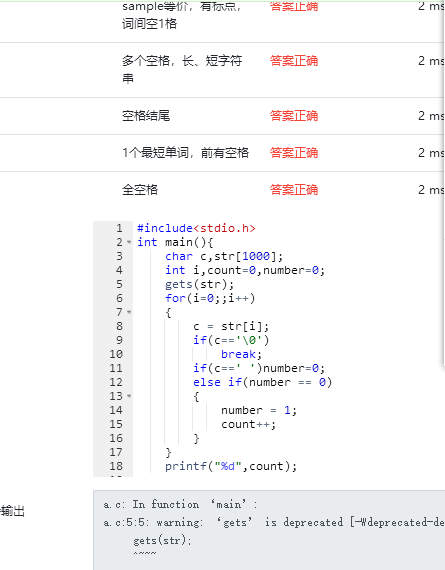Click the for(i=0;;i++) loop line

pyautogui.click(x=210, y=298)
